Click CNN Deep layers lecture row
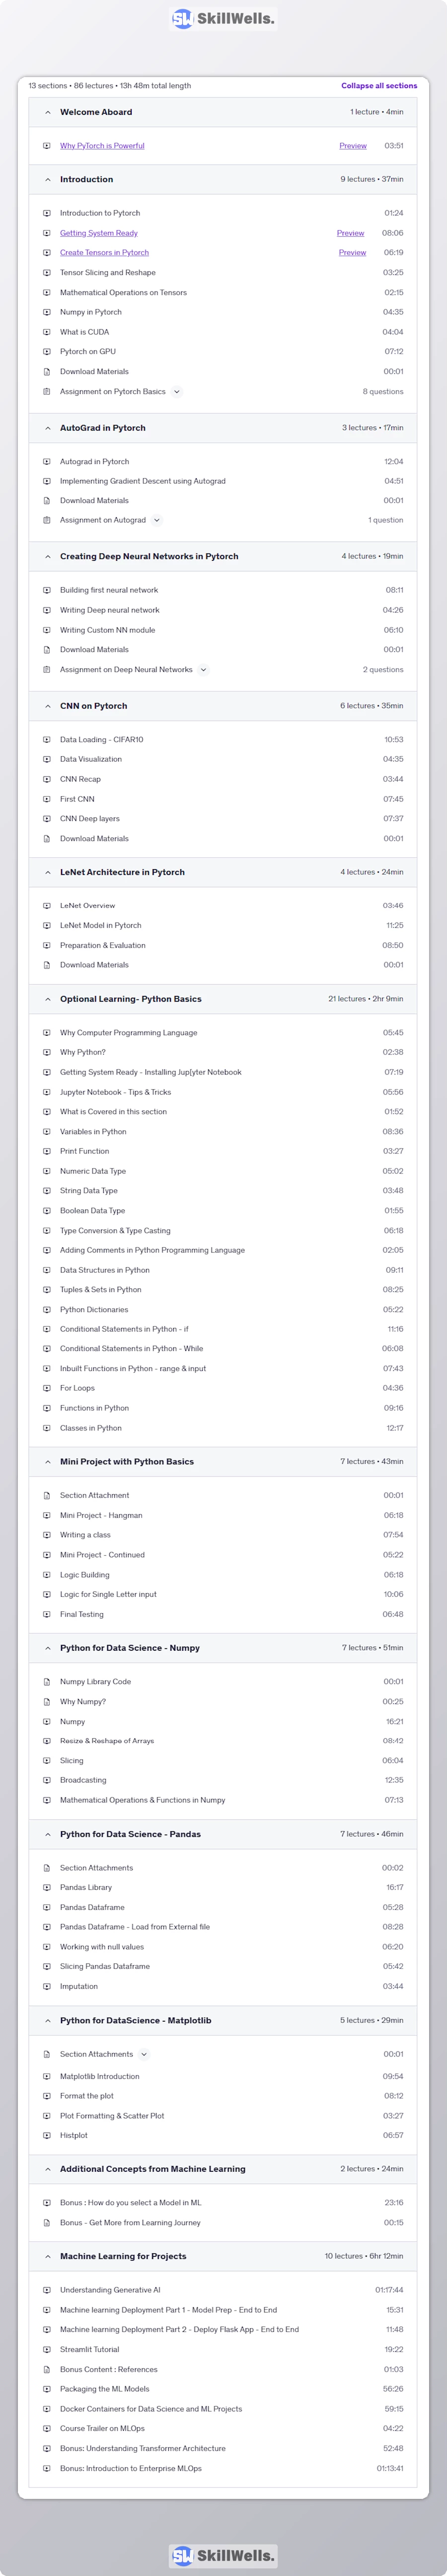 click(223, 819)
